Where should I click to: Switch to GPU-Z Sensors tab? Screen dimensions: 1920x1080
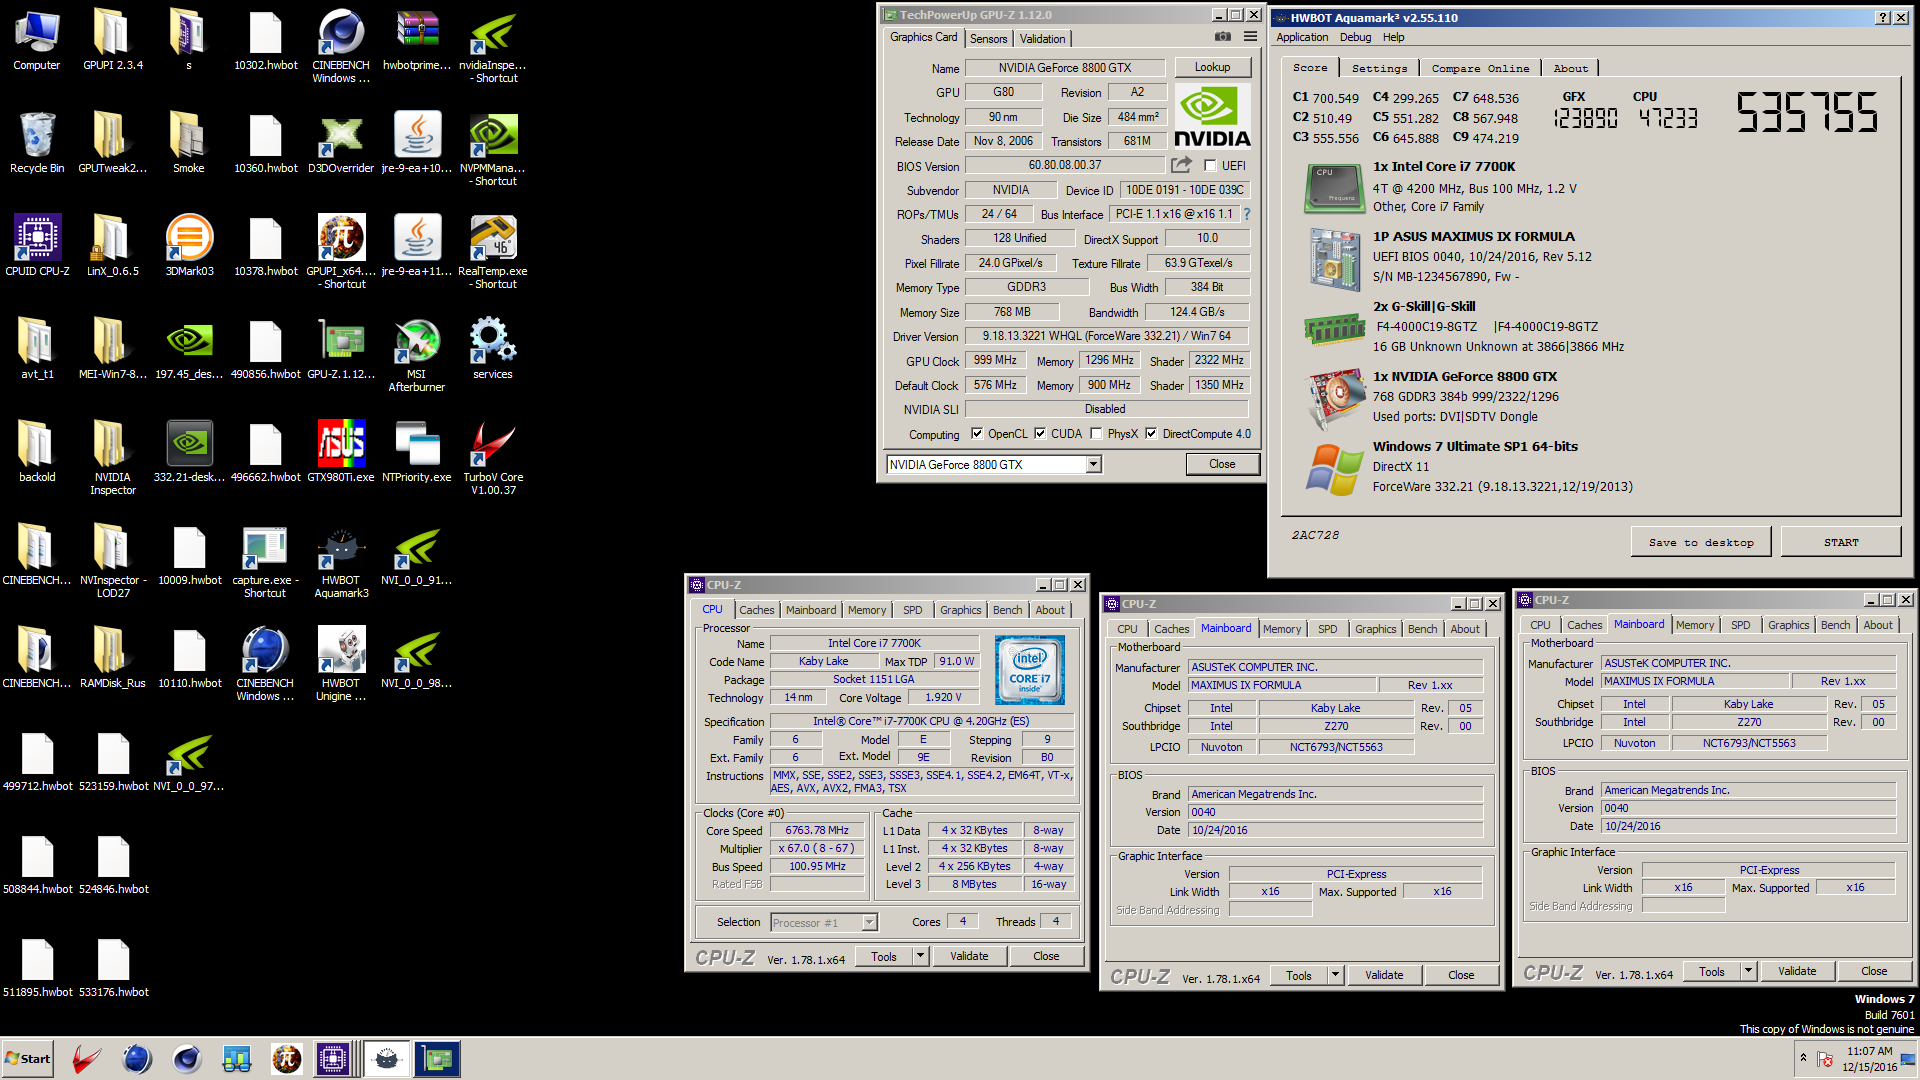click(x=988, y=39)
